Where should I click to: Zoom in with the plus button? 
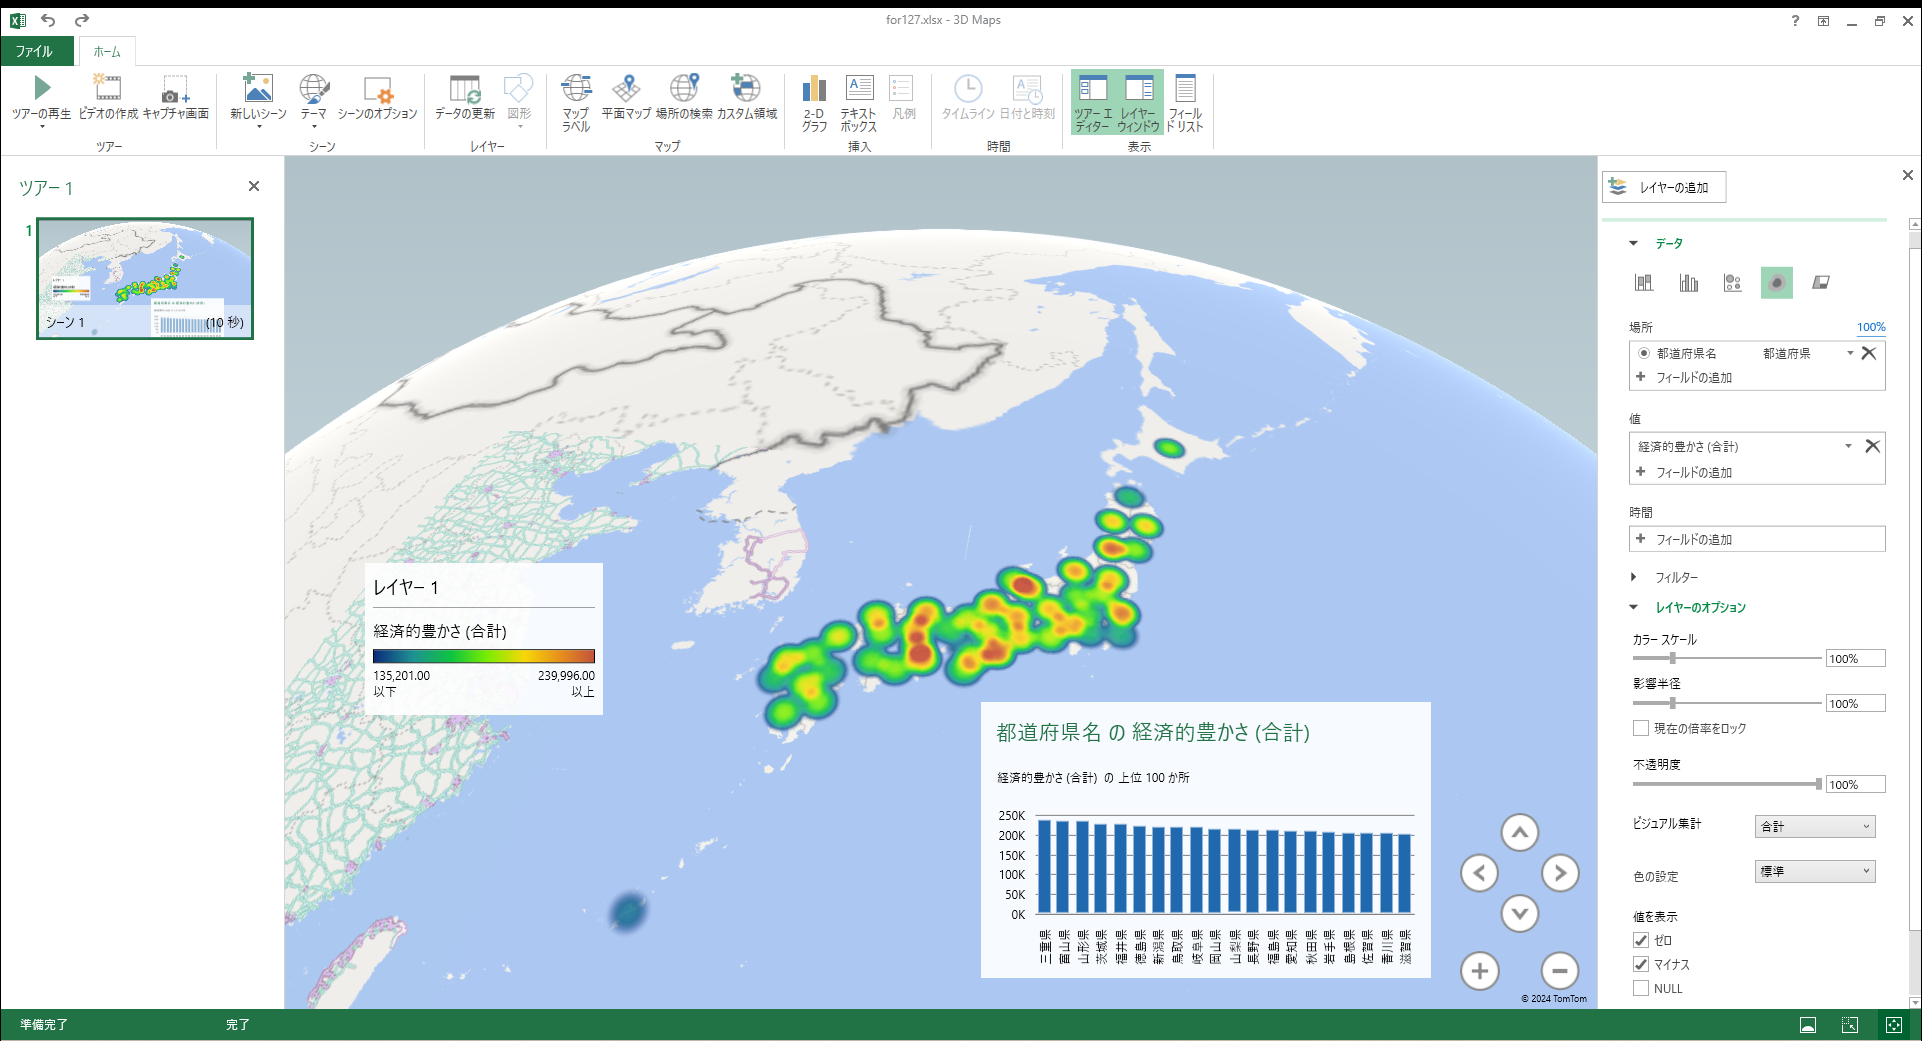[1479, 970]
